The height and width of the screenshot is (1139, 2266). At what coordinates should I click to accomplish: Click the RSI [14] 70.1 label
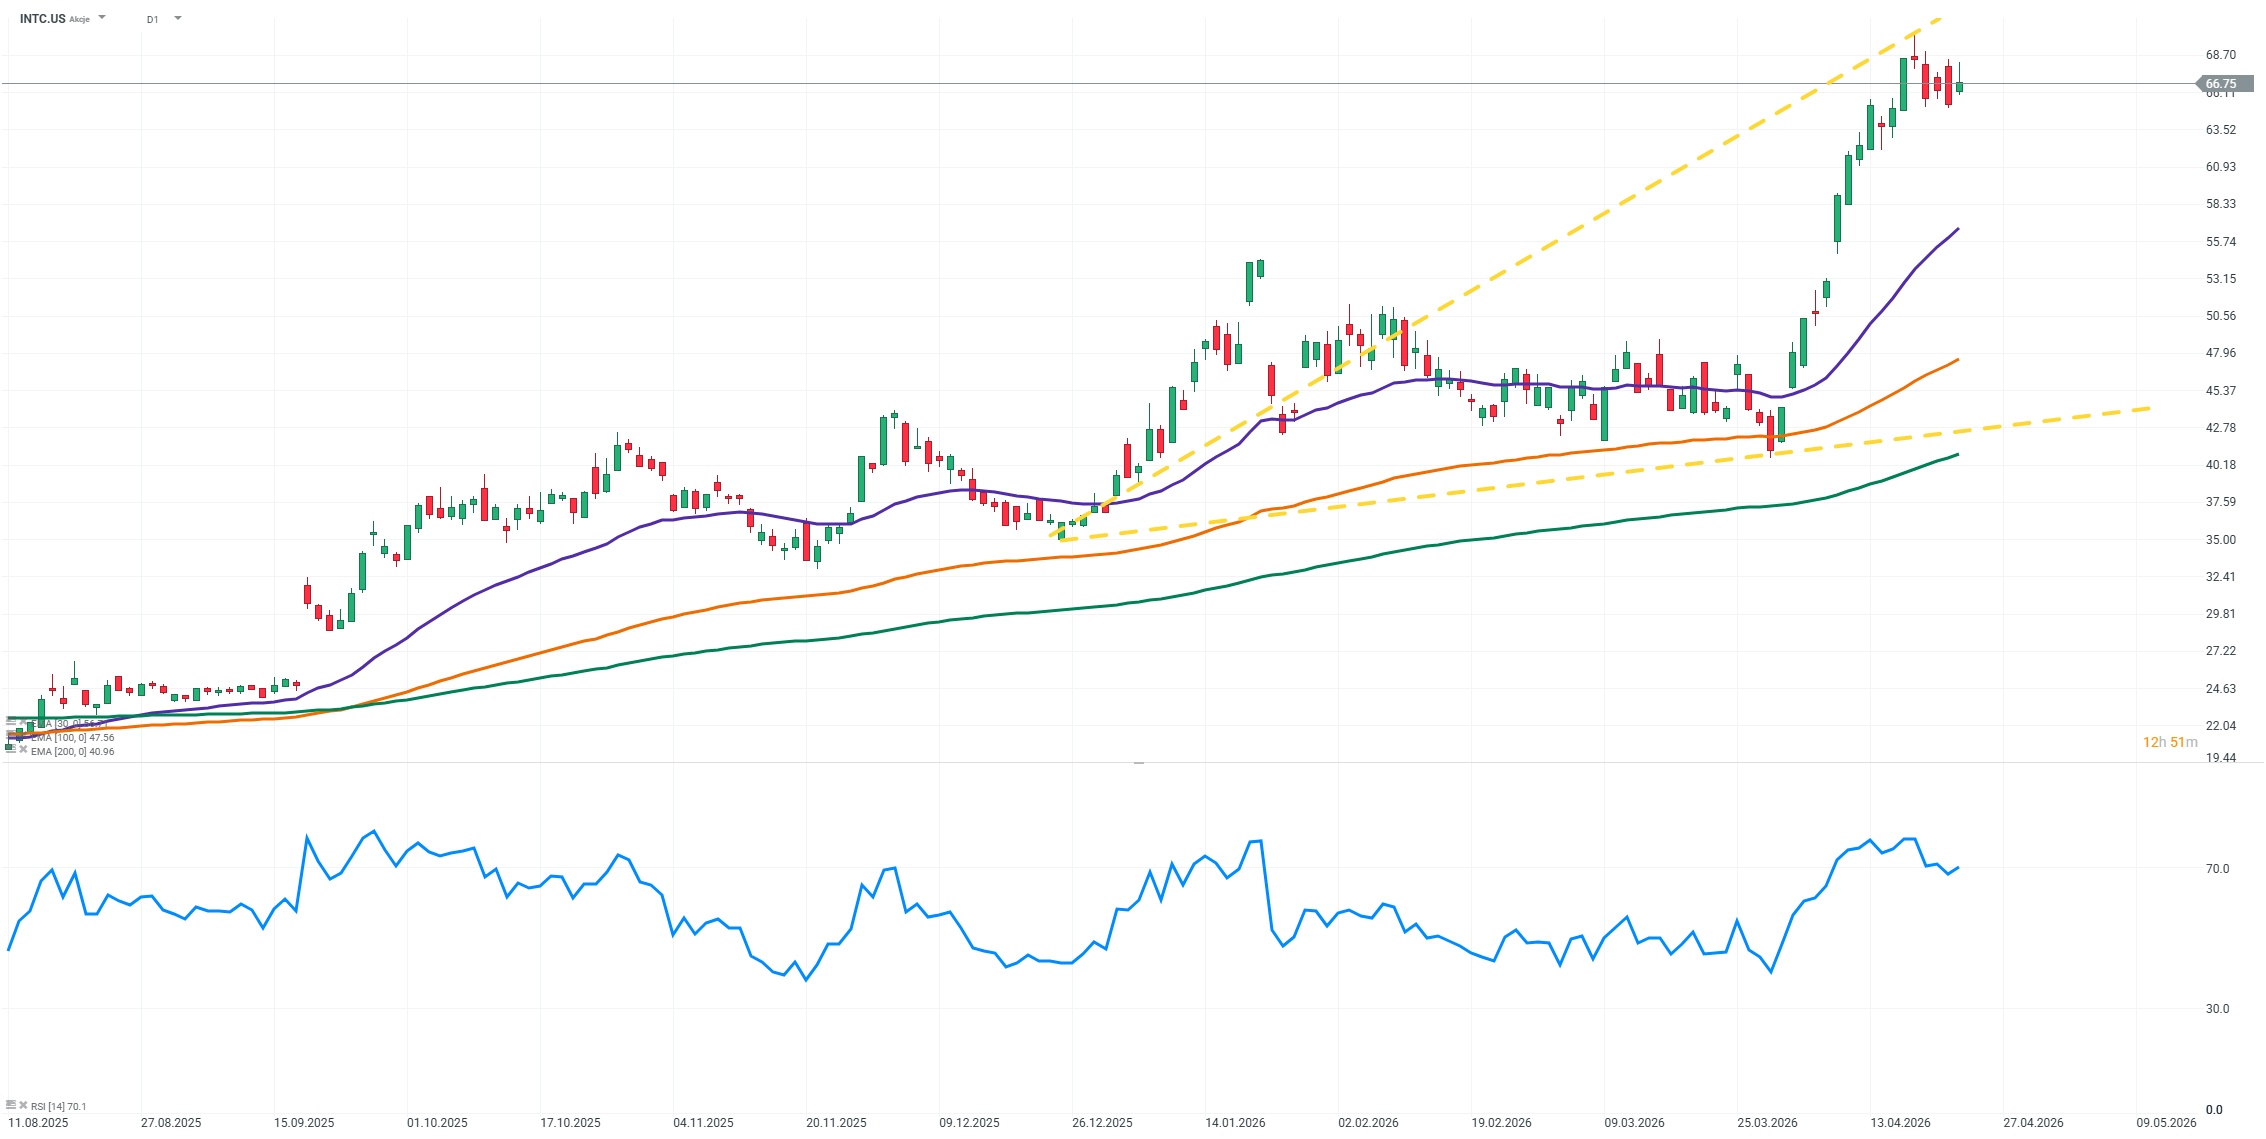coord(58,1106)
